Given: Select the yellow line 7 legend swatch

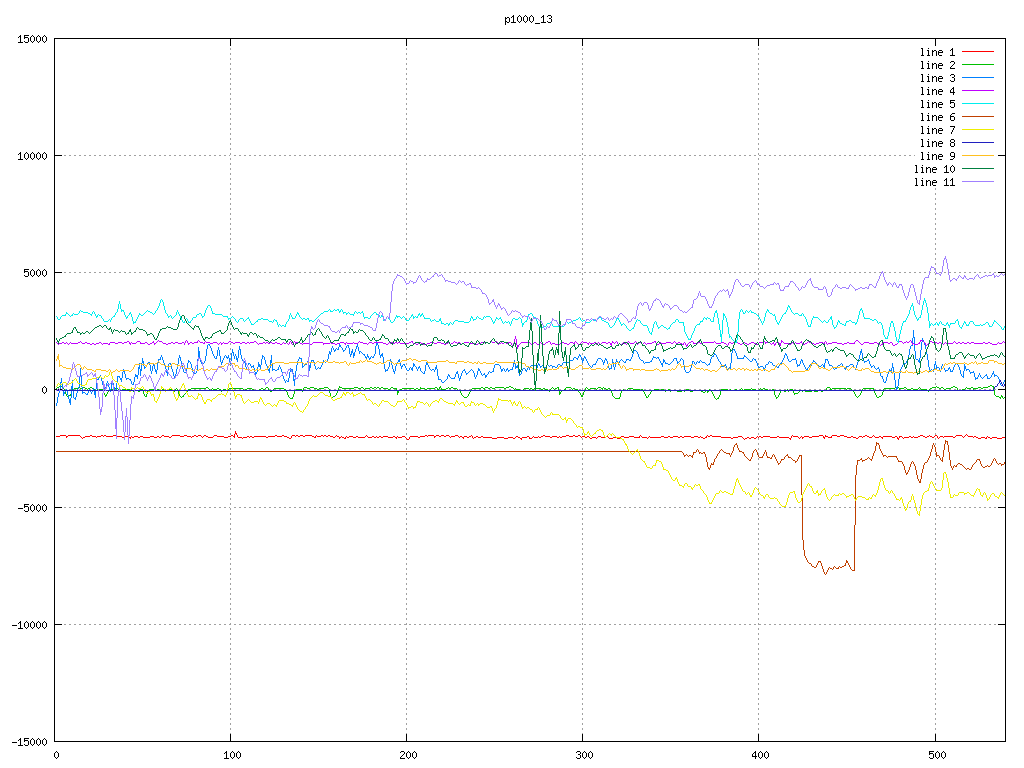Looking at the screenshot, I should pos(978,130).
